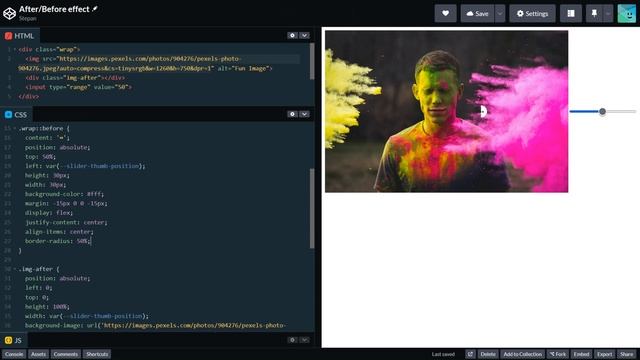Pin this pen with the pin icon
Viewport: 640px width, 360px height.
594,13
